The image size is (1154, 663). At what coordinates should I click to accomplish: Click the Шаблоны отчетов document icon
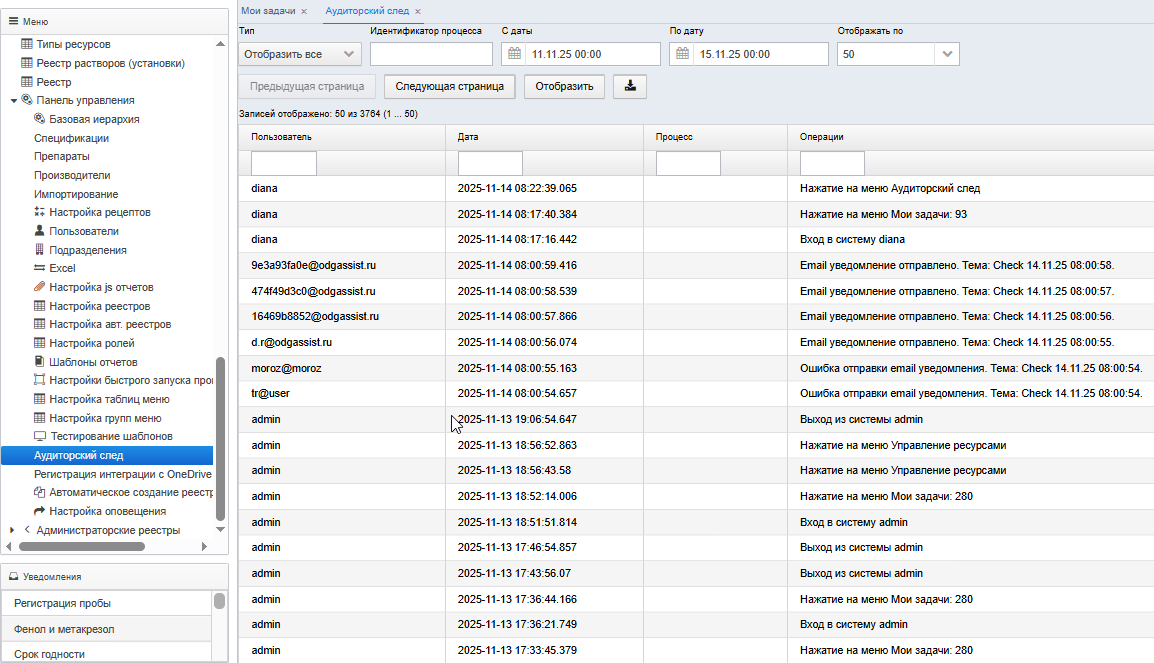point(40,361)
